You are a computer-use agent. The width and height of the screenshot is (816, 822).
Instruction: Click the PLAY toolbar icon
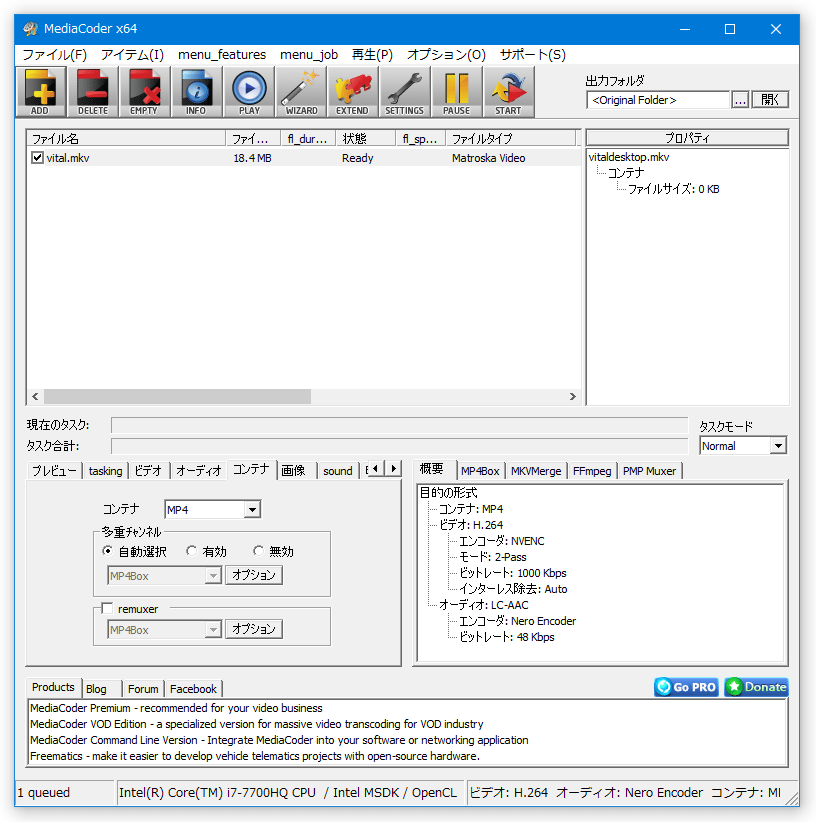pos(249,91)
